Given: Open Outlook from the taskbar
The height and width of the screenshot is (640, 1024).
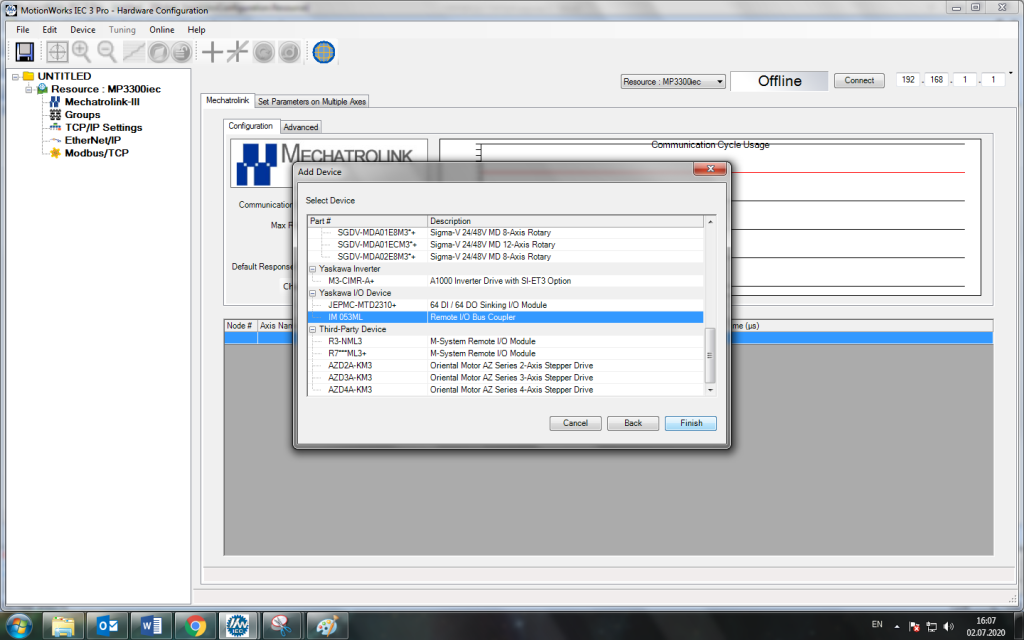Looking at the screenshot, I should point(107,626).
